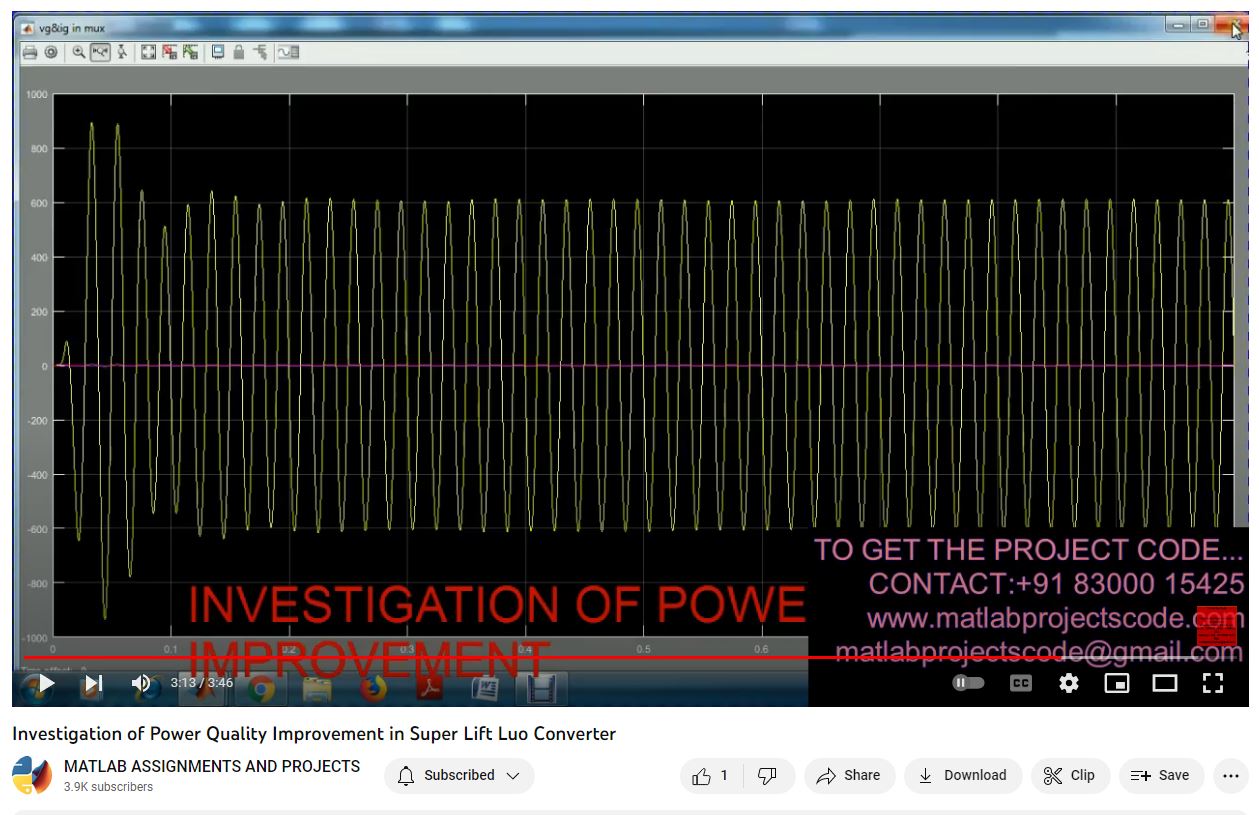Dislike the video with thumbs down
Image resolution: width=1259 pixels, height=815 pixels.
pyautogui.click(x=768, y=776)
